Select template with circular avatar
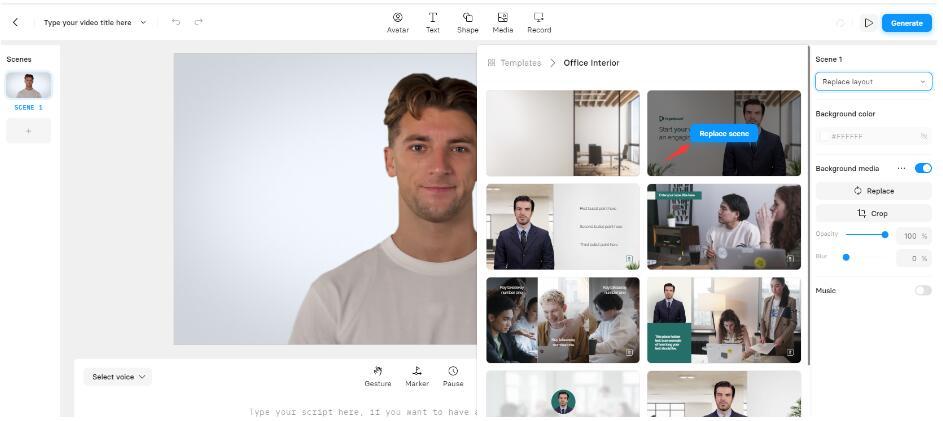 tap(563, 394)
